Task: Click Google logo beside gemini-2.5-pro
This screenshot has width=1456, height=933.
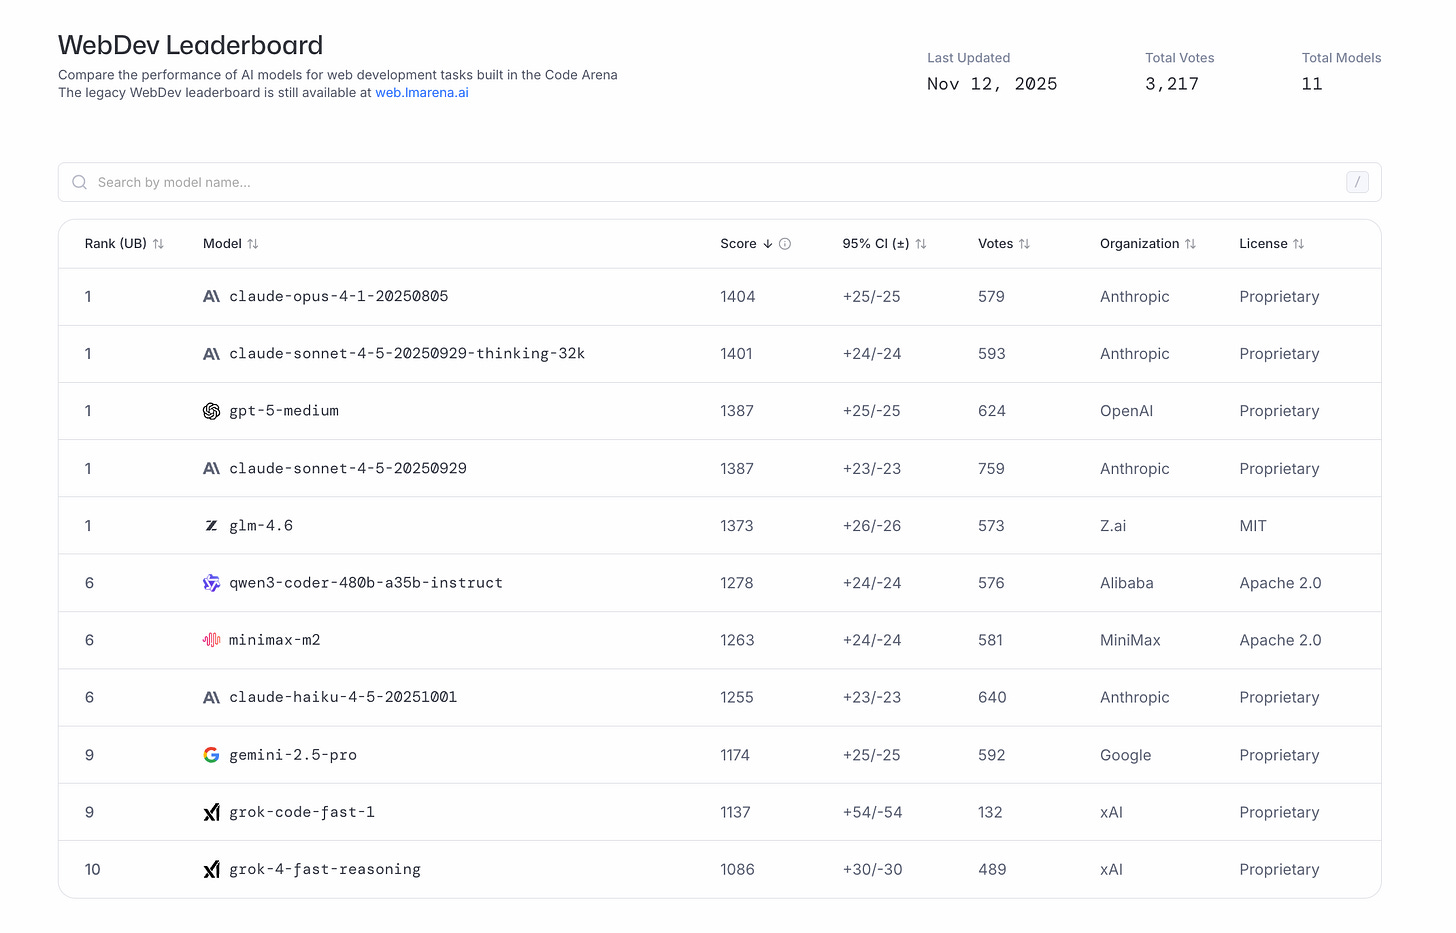Action: [x=211, y=755]
